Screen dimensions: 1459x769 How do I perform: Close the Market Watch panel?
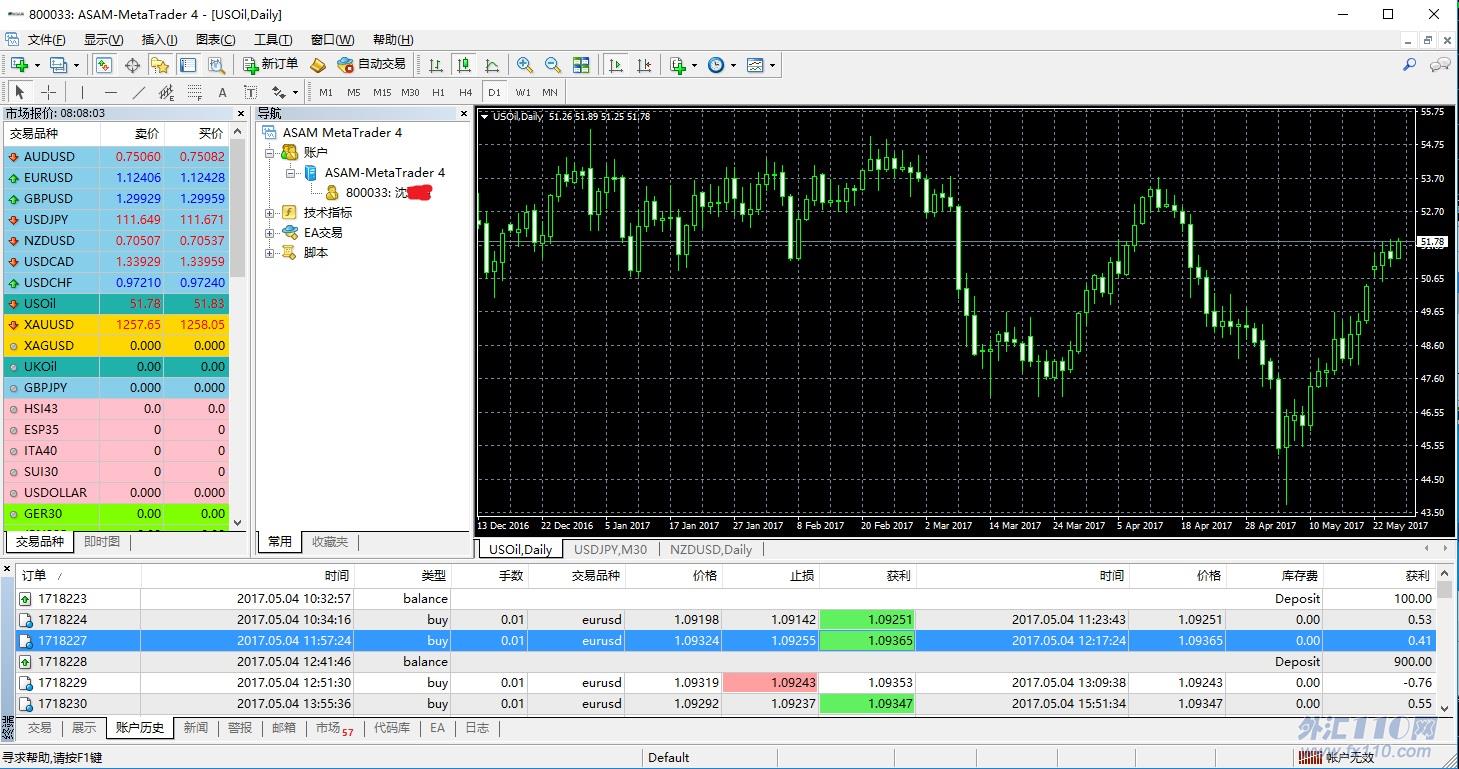[239, 113]
